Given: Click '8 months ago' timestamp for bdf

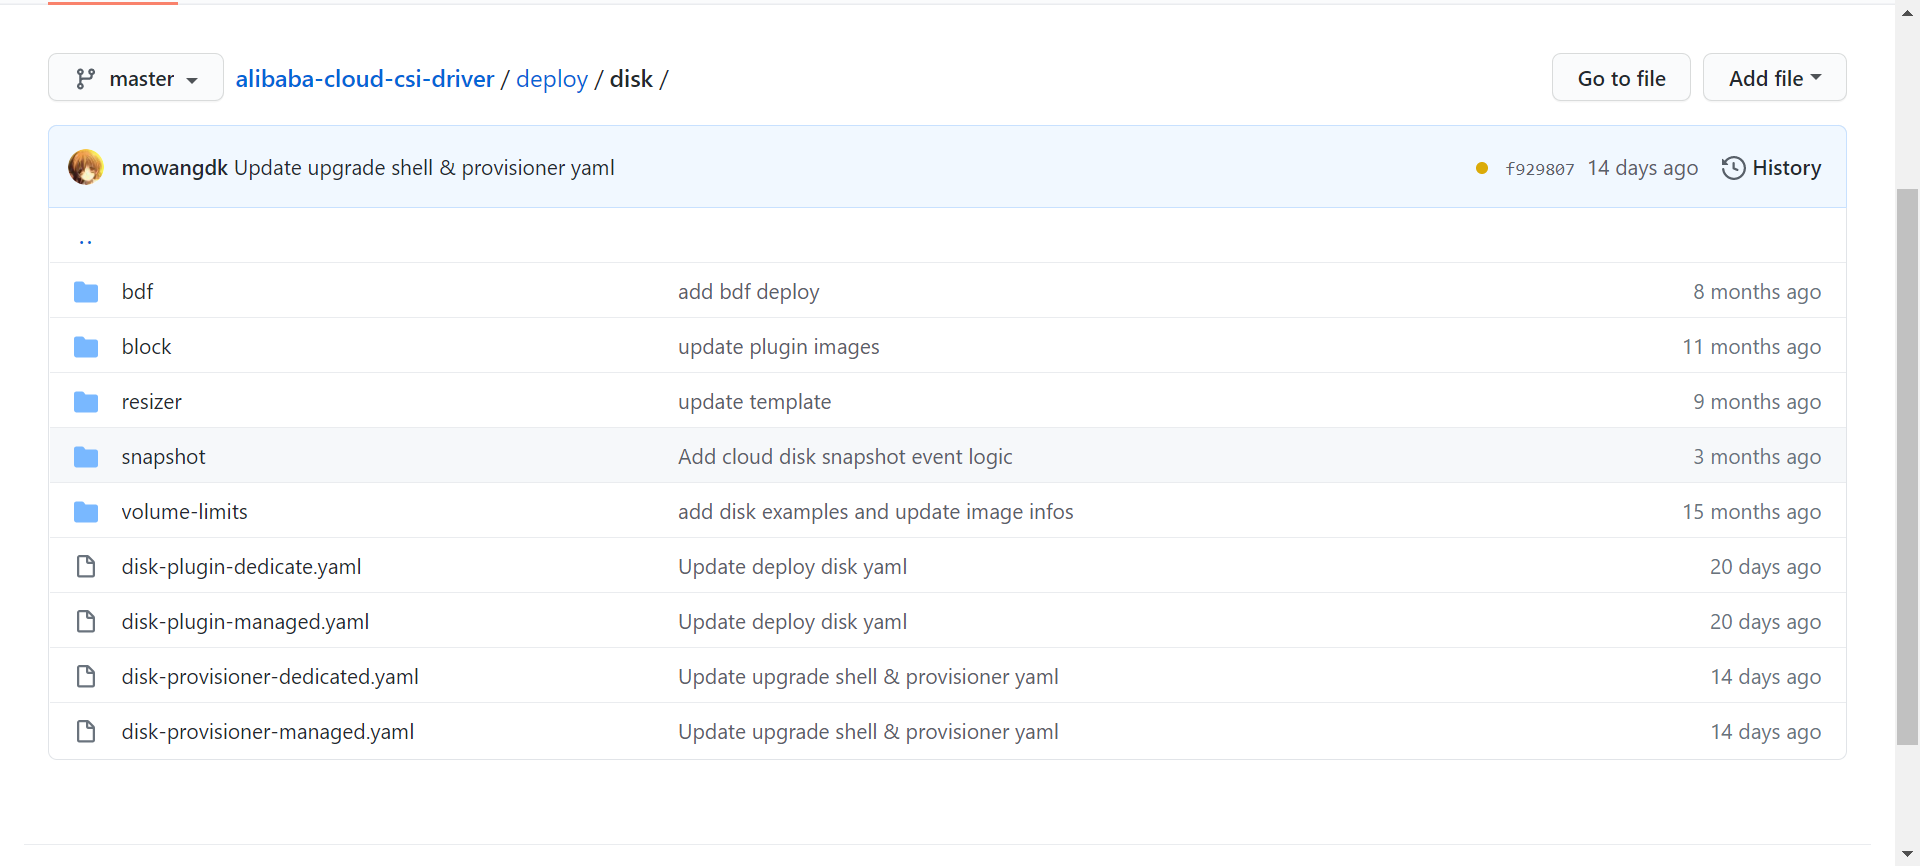Looking at the screenshot, I should pyautogui.click(x=1757, y=291).
